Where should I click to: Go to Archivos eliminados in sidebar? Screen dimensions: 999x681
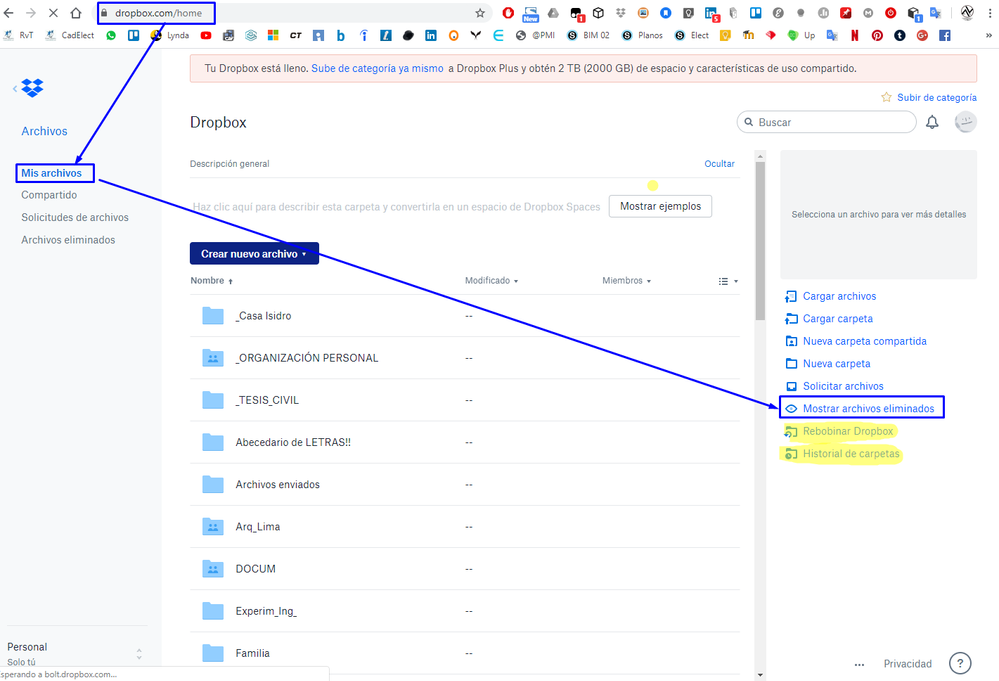click(x=68, y=240)
